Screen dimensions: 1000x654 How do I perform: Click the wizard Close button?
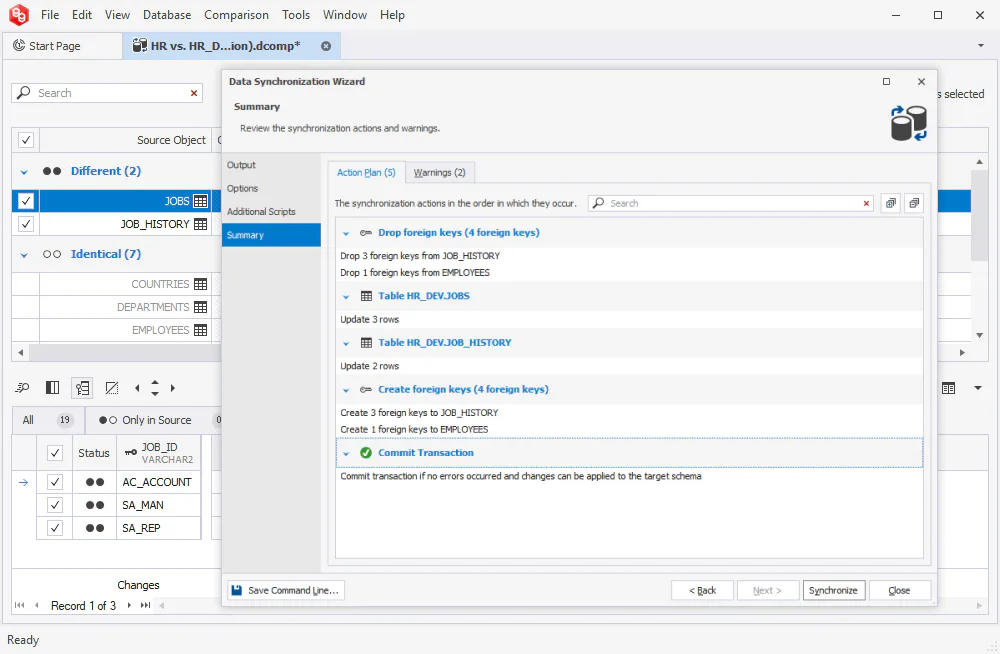899,590
